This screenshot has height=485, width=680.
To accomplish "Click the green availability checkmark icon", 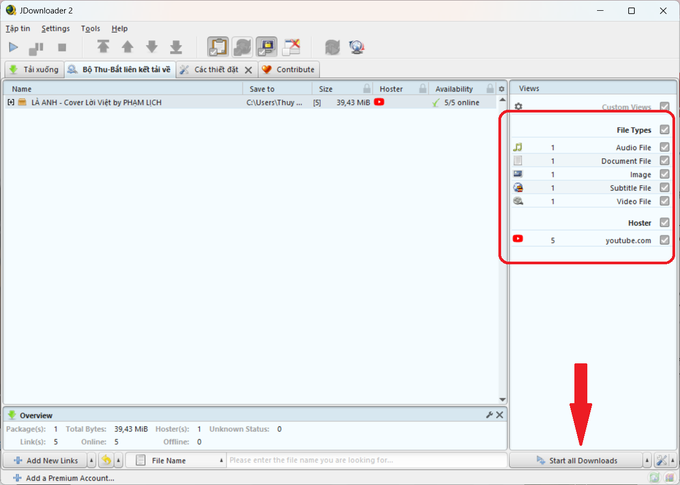I will tap(436, 103).
